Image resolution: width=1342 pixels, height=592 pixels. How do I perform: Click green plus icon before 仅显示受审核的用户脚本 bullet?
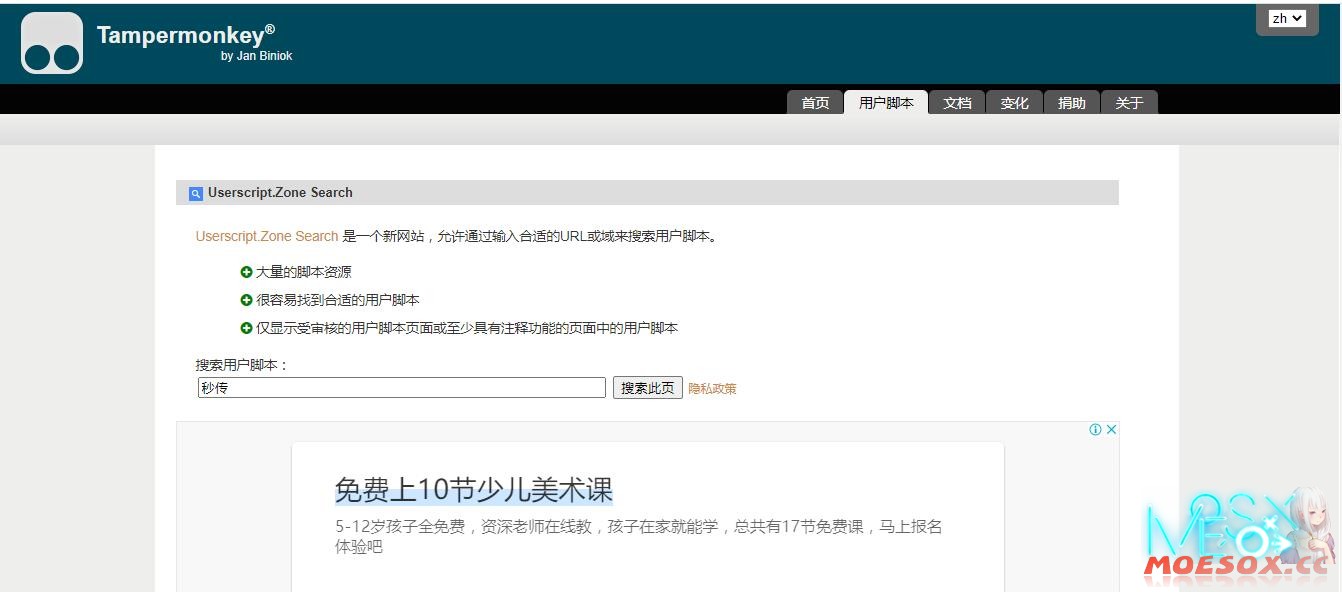(x=246, y=327)
